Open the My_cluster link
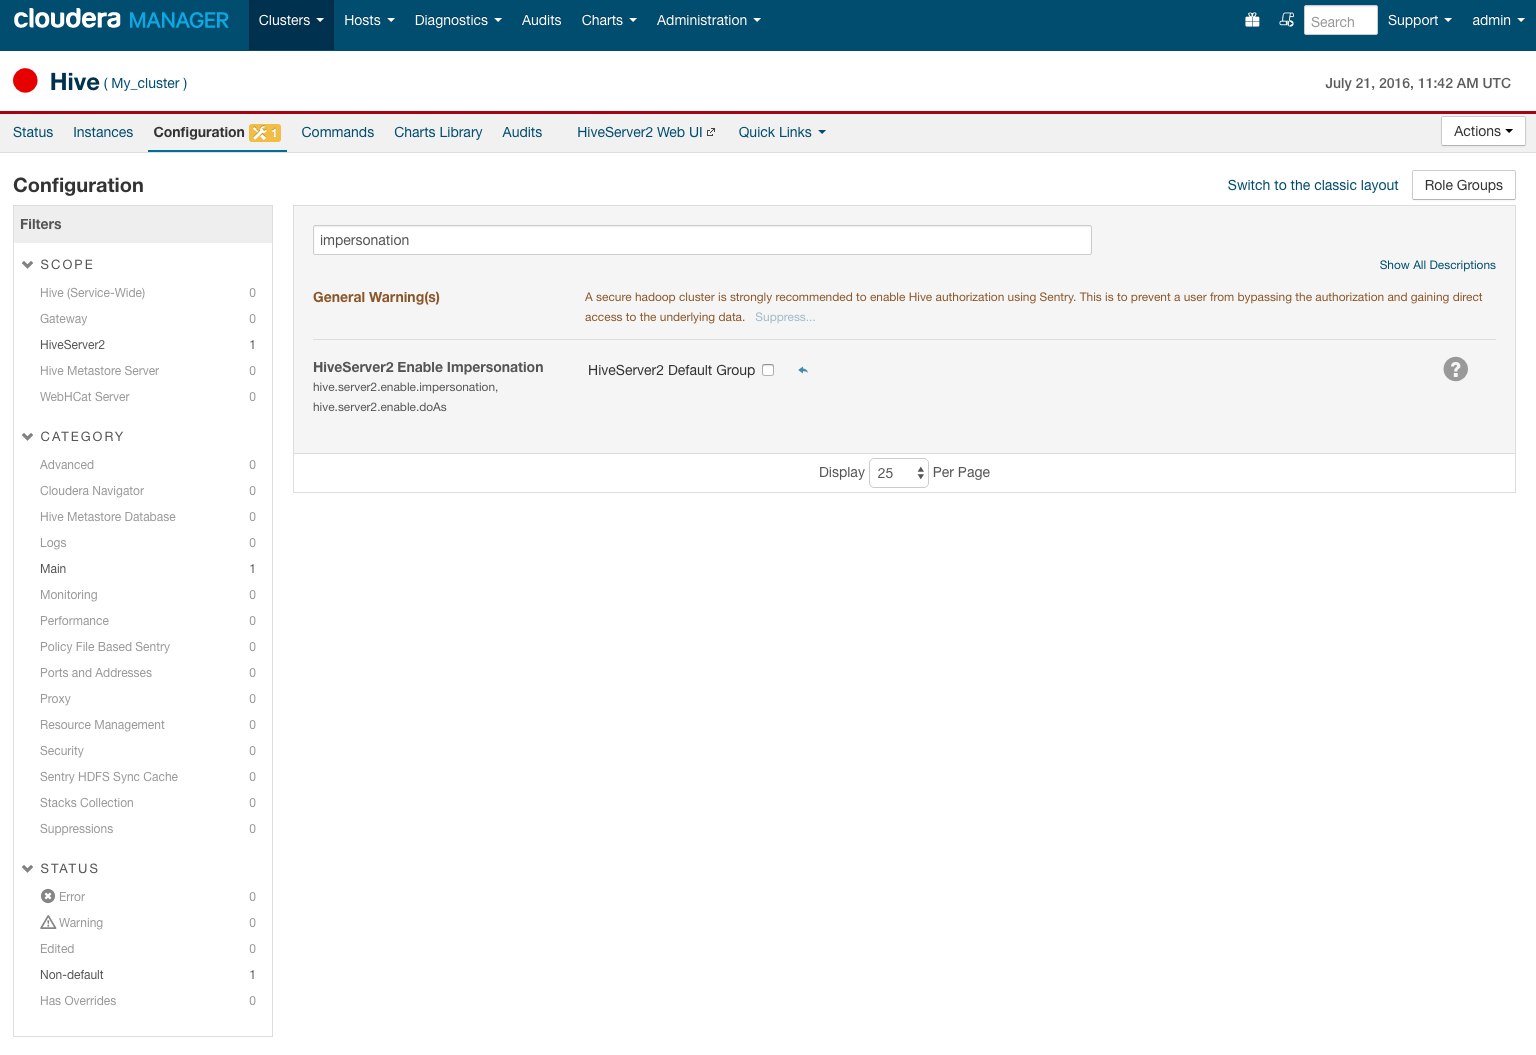 click(145, 83)
